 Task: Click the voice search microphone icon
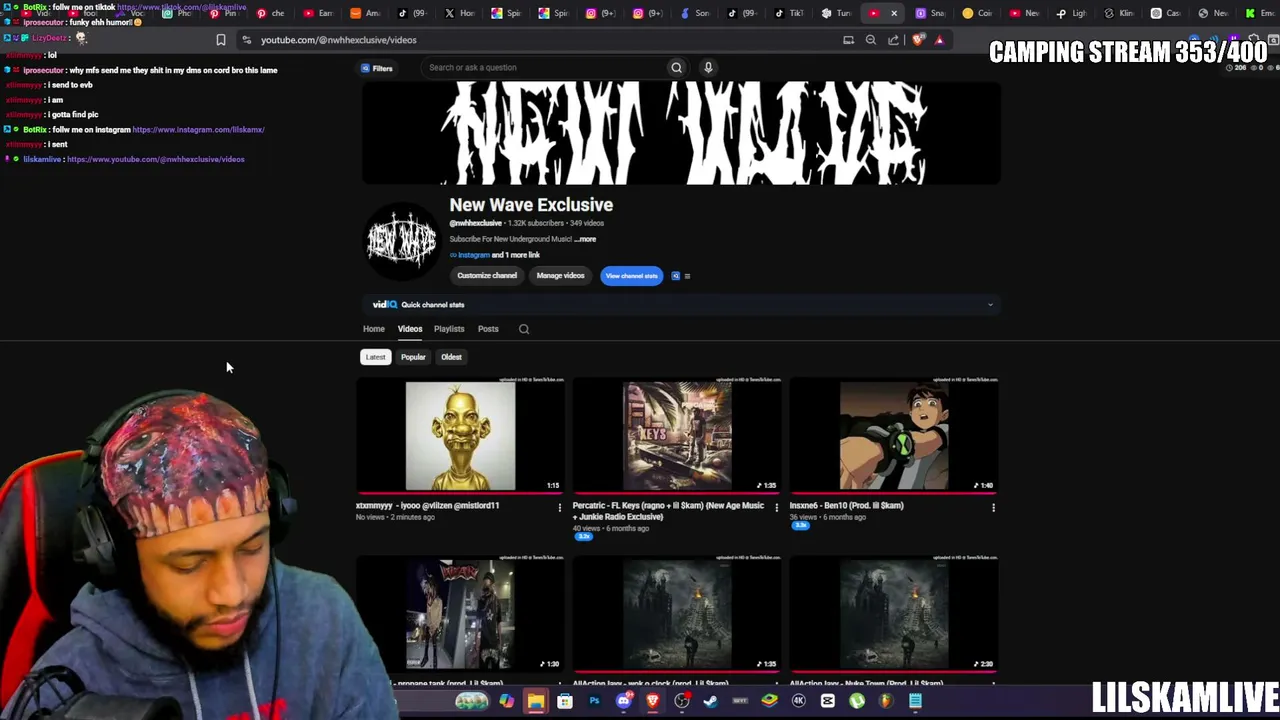[708, 67]
